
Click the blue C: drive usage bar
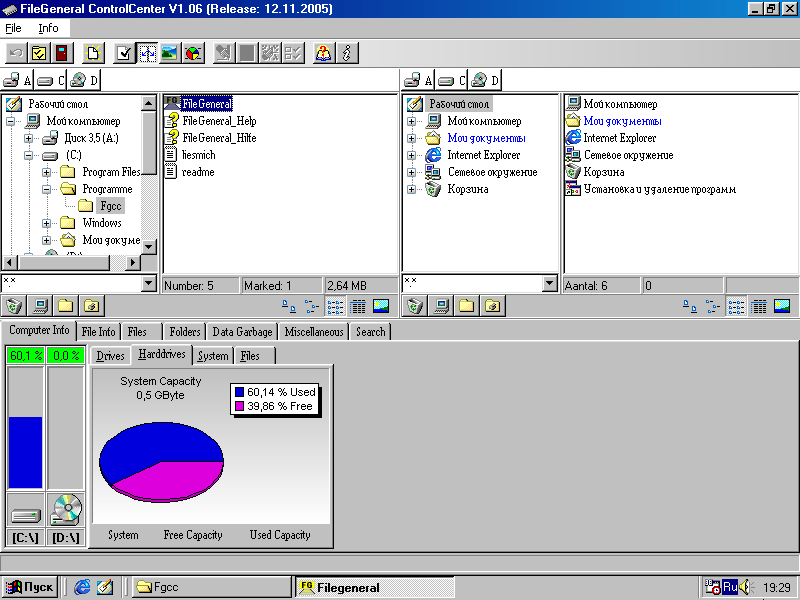(x=26, y=453)
